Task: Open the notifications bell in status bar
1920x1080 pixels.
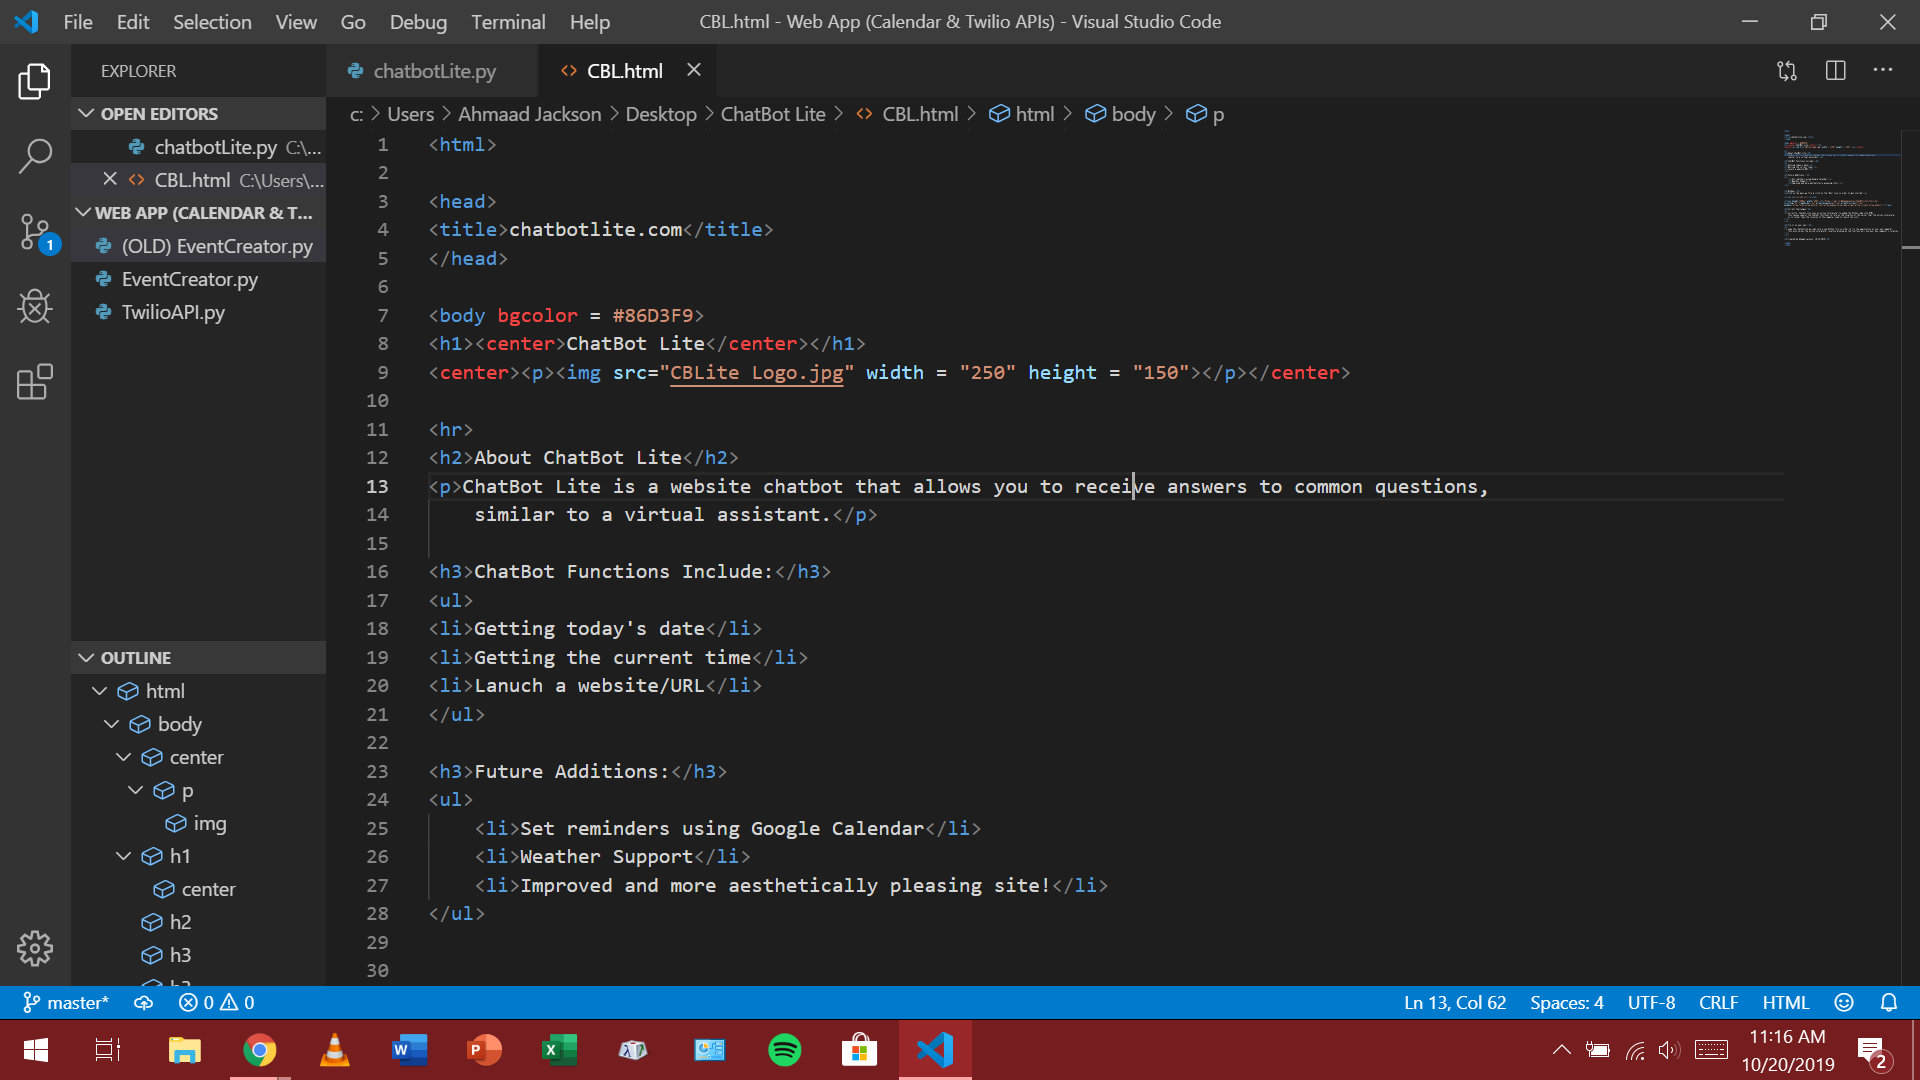Action: 1888,1002
